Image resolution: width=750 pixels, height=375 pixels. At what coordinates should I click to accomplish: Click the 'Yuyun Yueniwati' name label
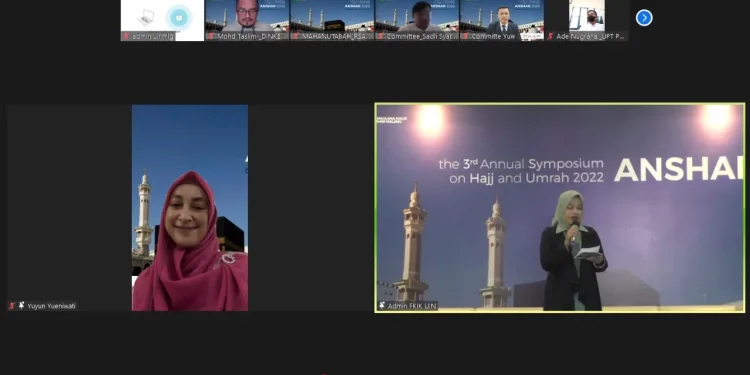[x=51, y=306]
